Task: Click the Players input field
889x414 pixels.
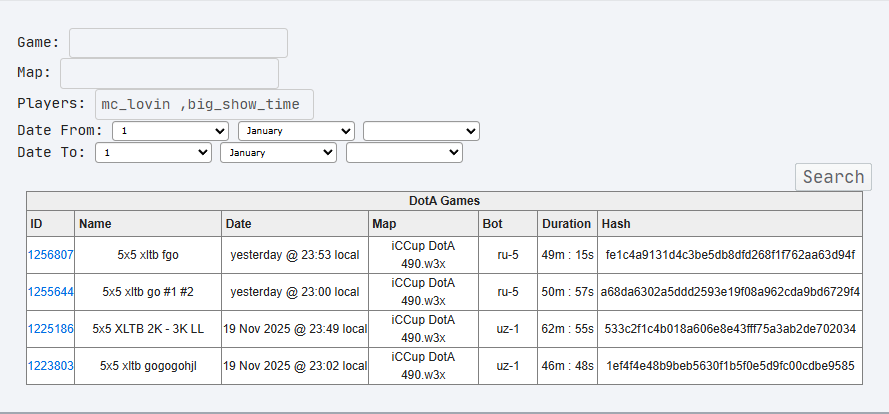Action: tap(204, 104)
